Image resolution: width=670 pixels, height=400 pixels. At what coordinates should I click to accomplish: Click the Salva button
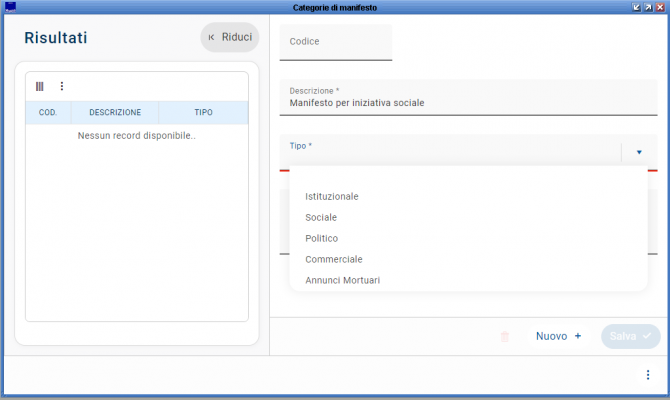pos(630,336)
